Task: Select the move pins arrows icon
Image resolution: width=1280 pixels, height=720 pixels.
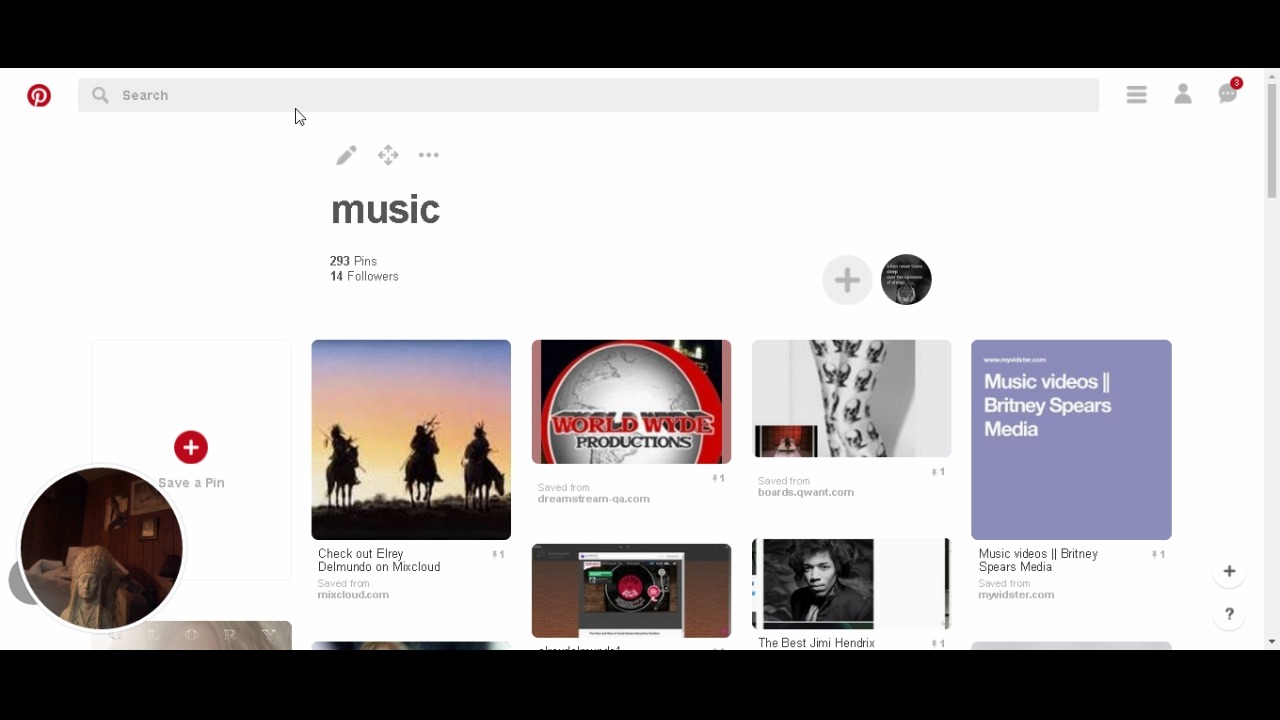Action: 388,155
